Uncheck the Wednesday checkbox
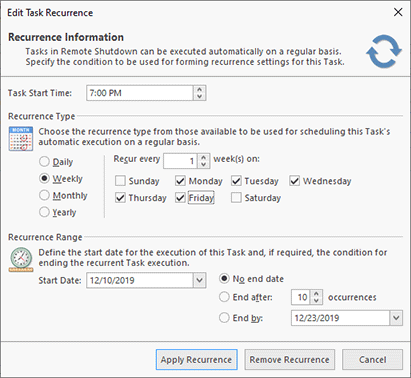 pyautogui.click(x=294, y=181)
